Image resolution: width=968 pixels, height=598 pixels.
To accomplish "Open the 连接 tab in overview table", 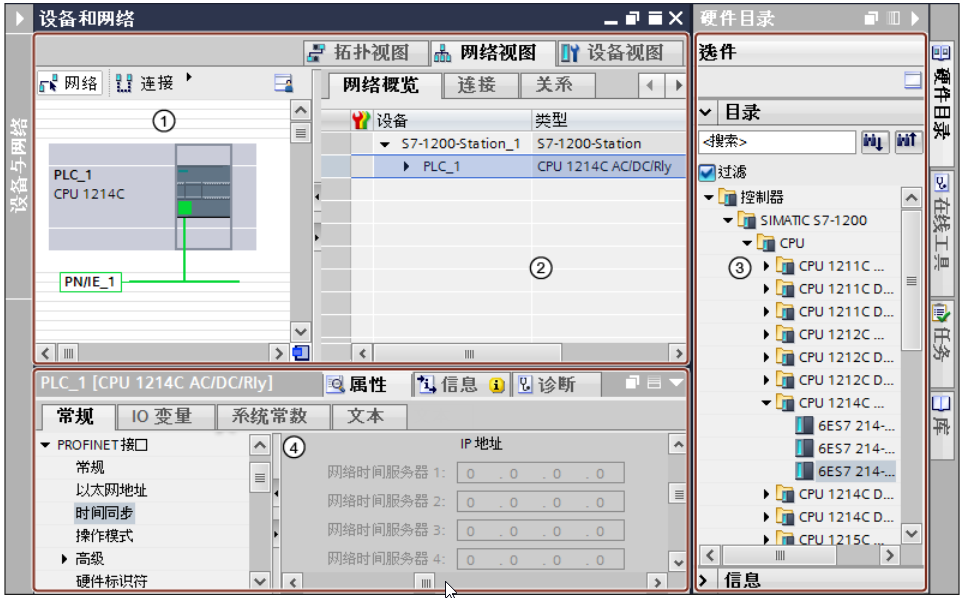I will (x=480, y=85).
